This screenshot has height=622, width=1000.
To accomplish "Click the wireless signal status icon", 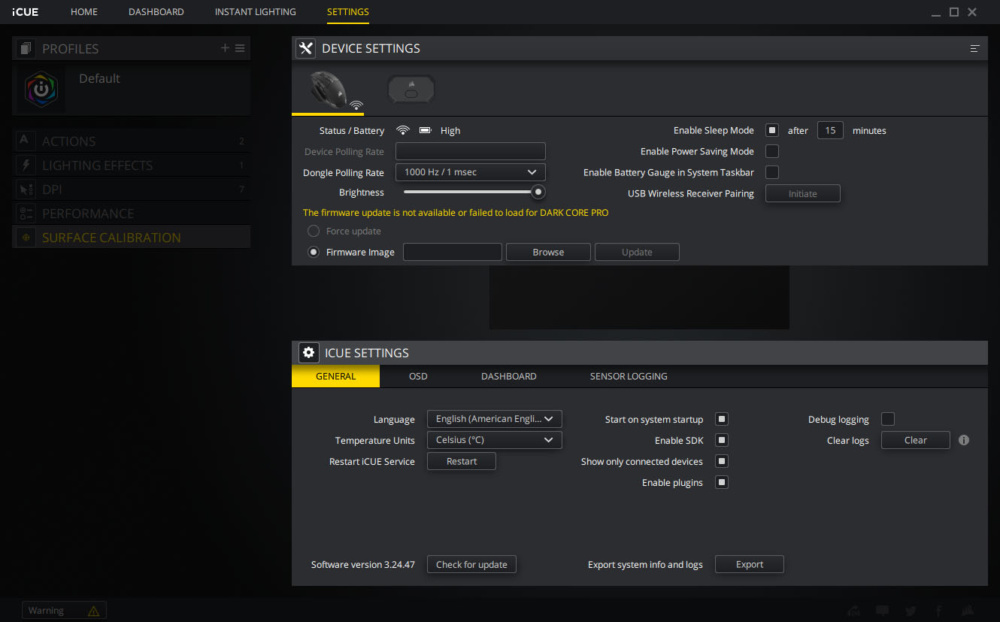I will [x=402, y=130].
